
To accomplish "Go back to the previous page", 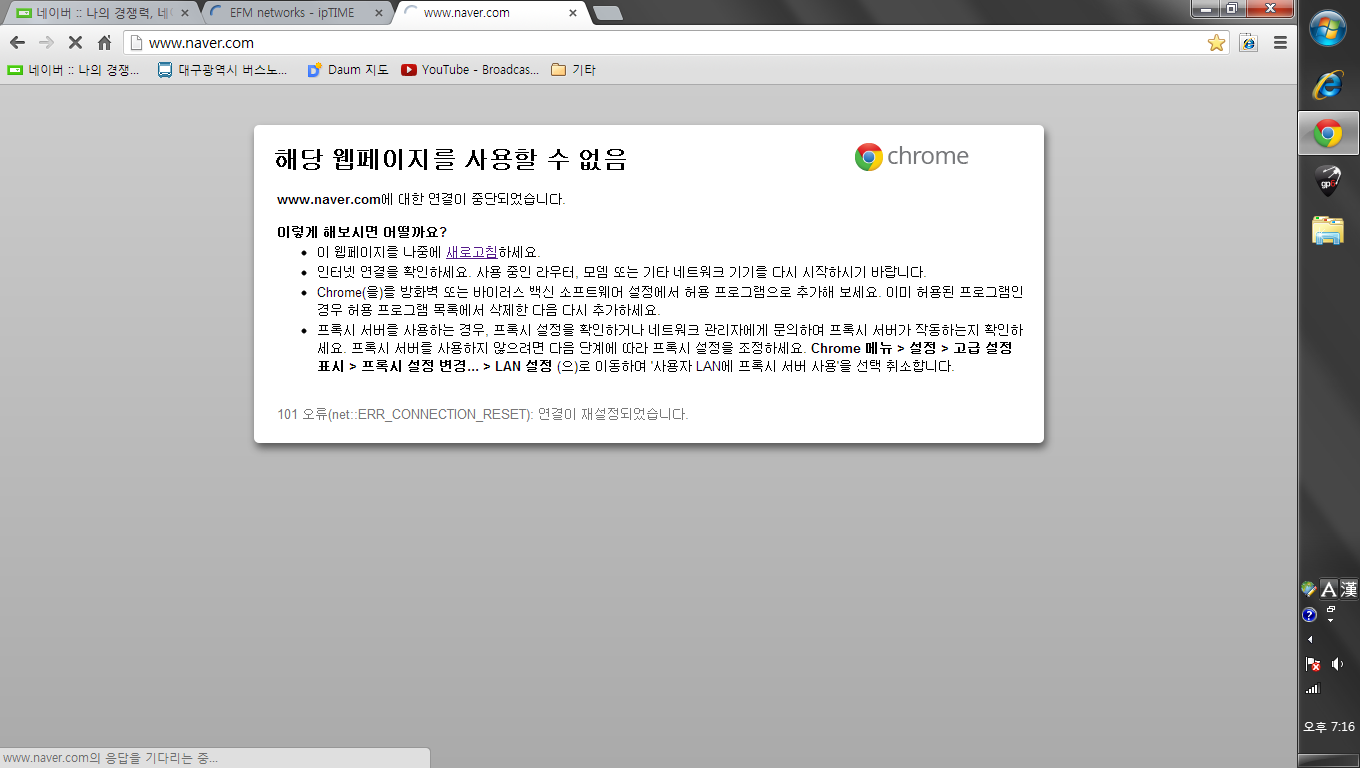I will (x=17, y=43).
